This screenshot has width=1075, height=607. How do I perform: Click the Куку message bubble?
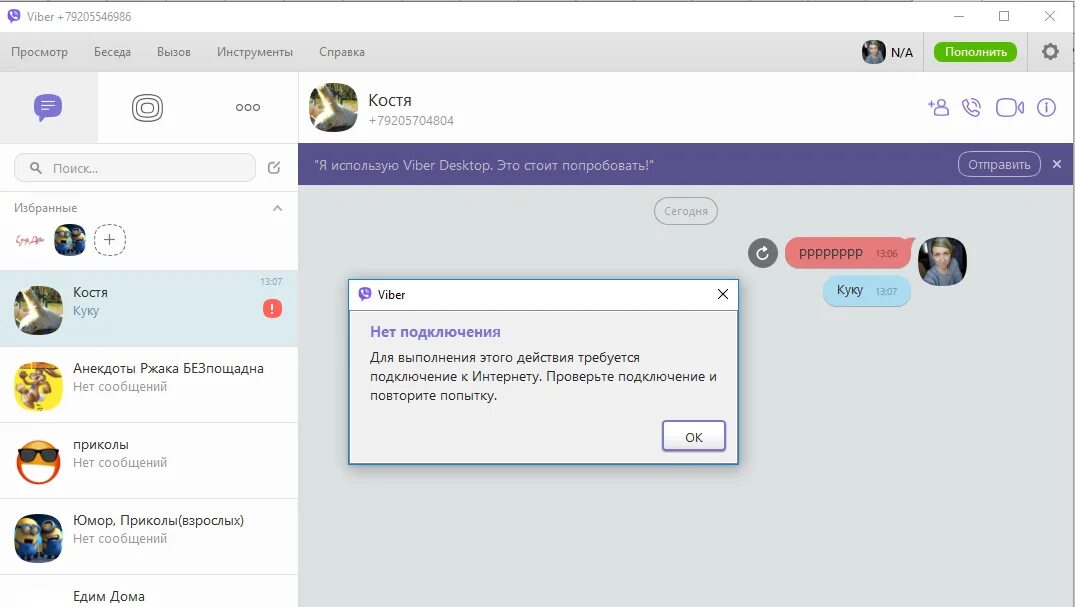[867, 291]
